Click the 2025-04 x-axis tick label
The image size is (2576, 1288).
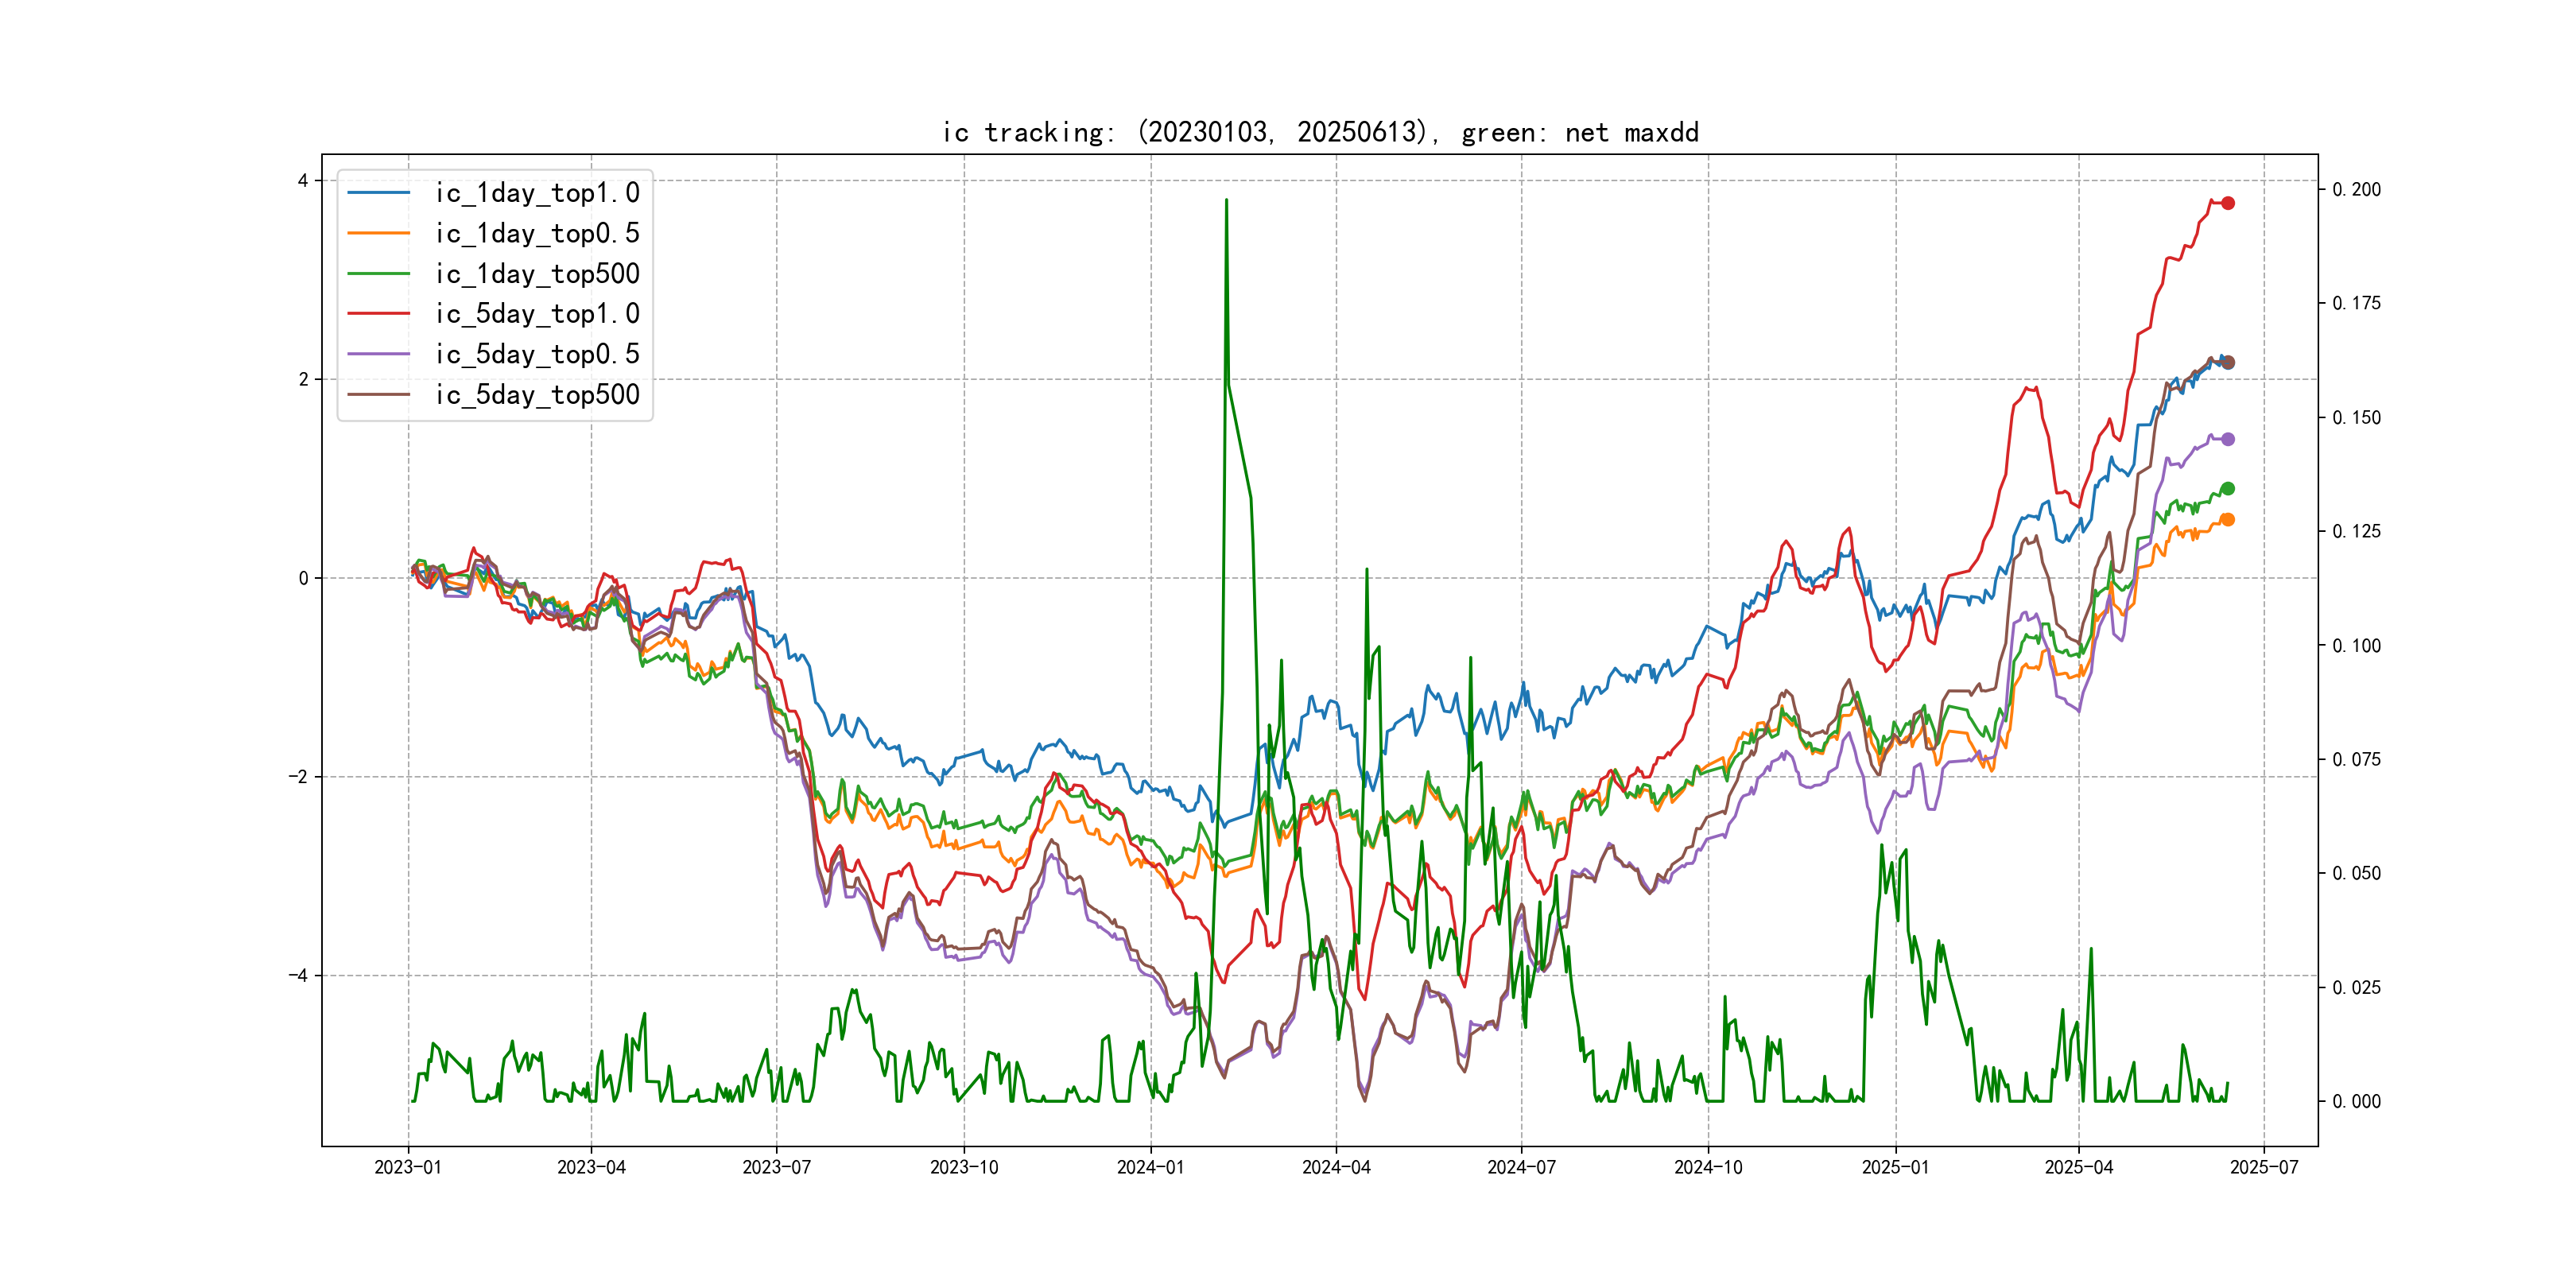2078,1167
